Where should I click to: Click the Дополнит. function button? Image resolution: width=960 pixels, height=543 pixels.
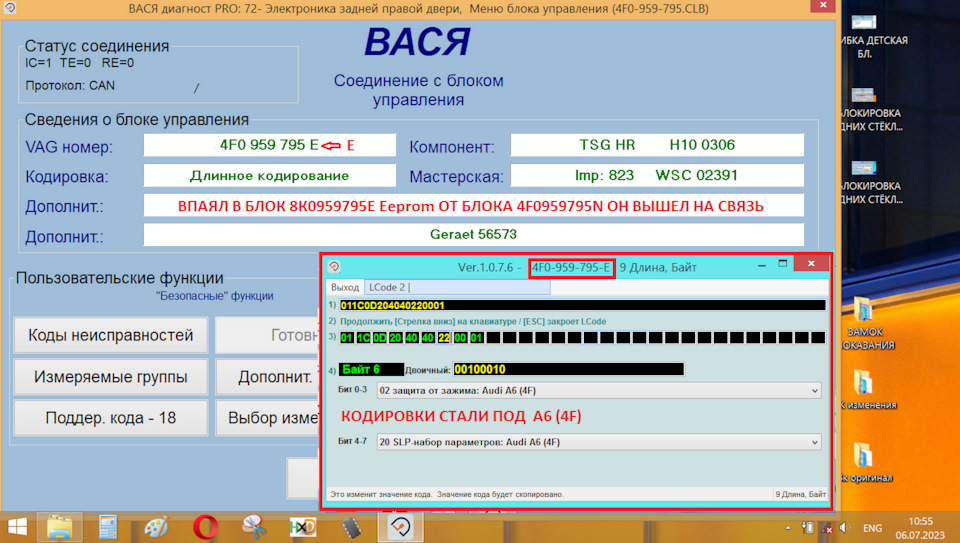[268, 376]
